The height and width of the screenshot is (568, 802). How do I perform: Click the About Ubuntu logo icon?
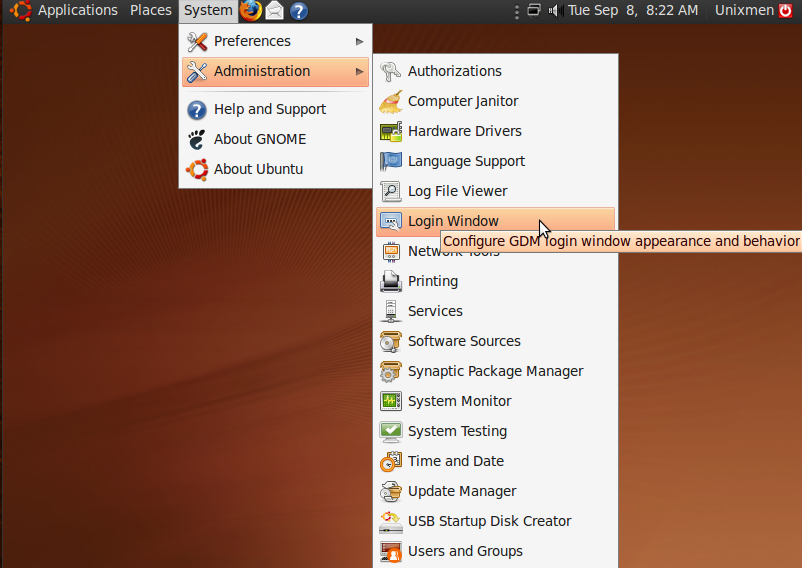click(197, 170)
